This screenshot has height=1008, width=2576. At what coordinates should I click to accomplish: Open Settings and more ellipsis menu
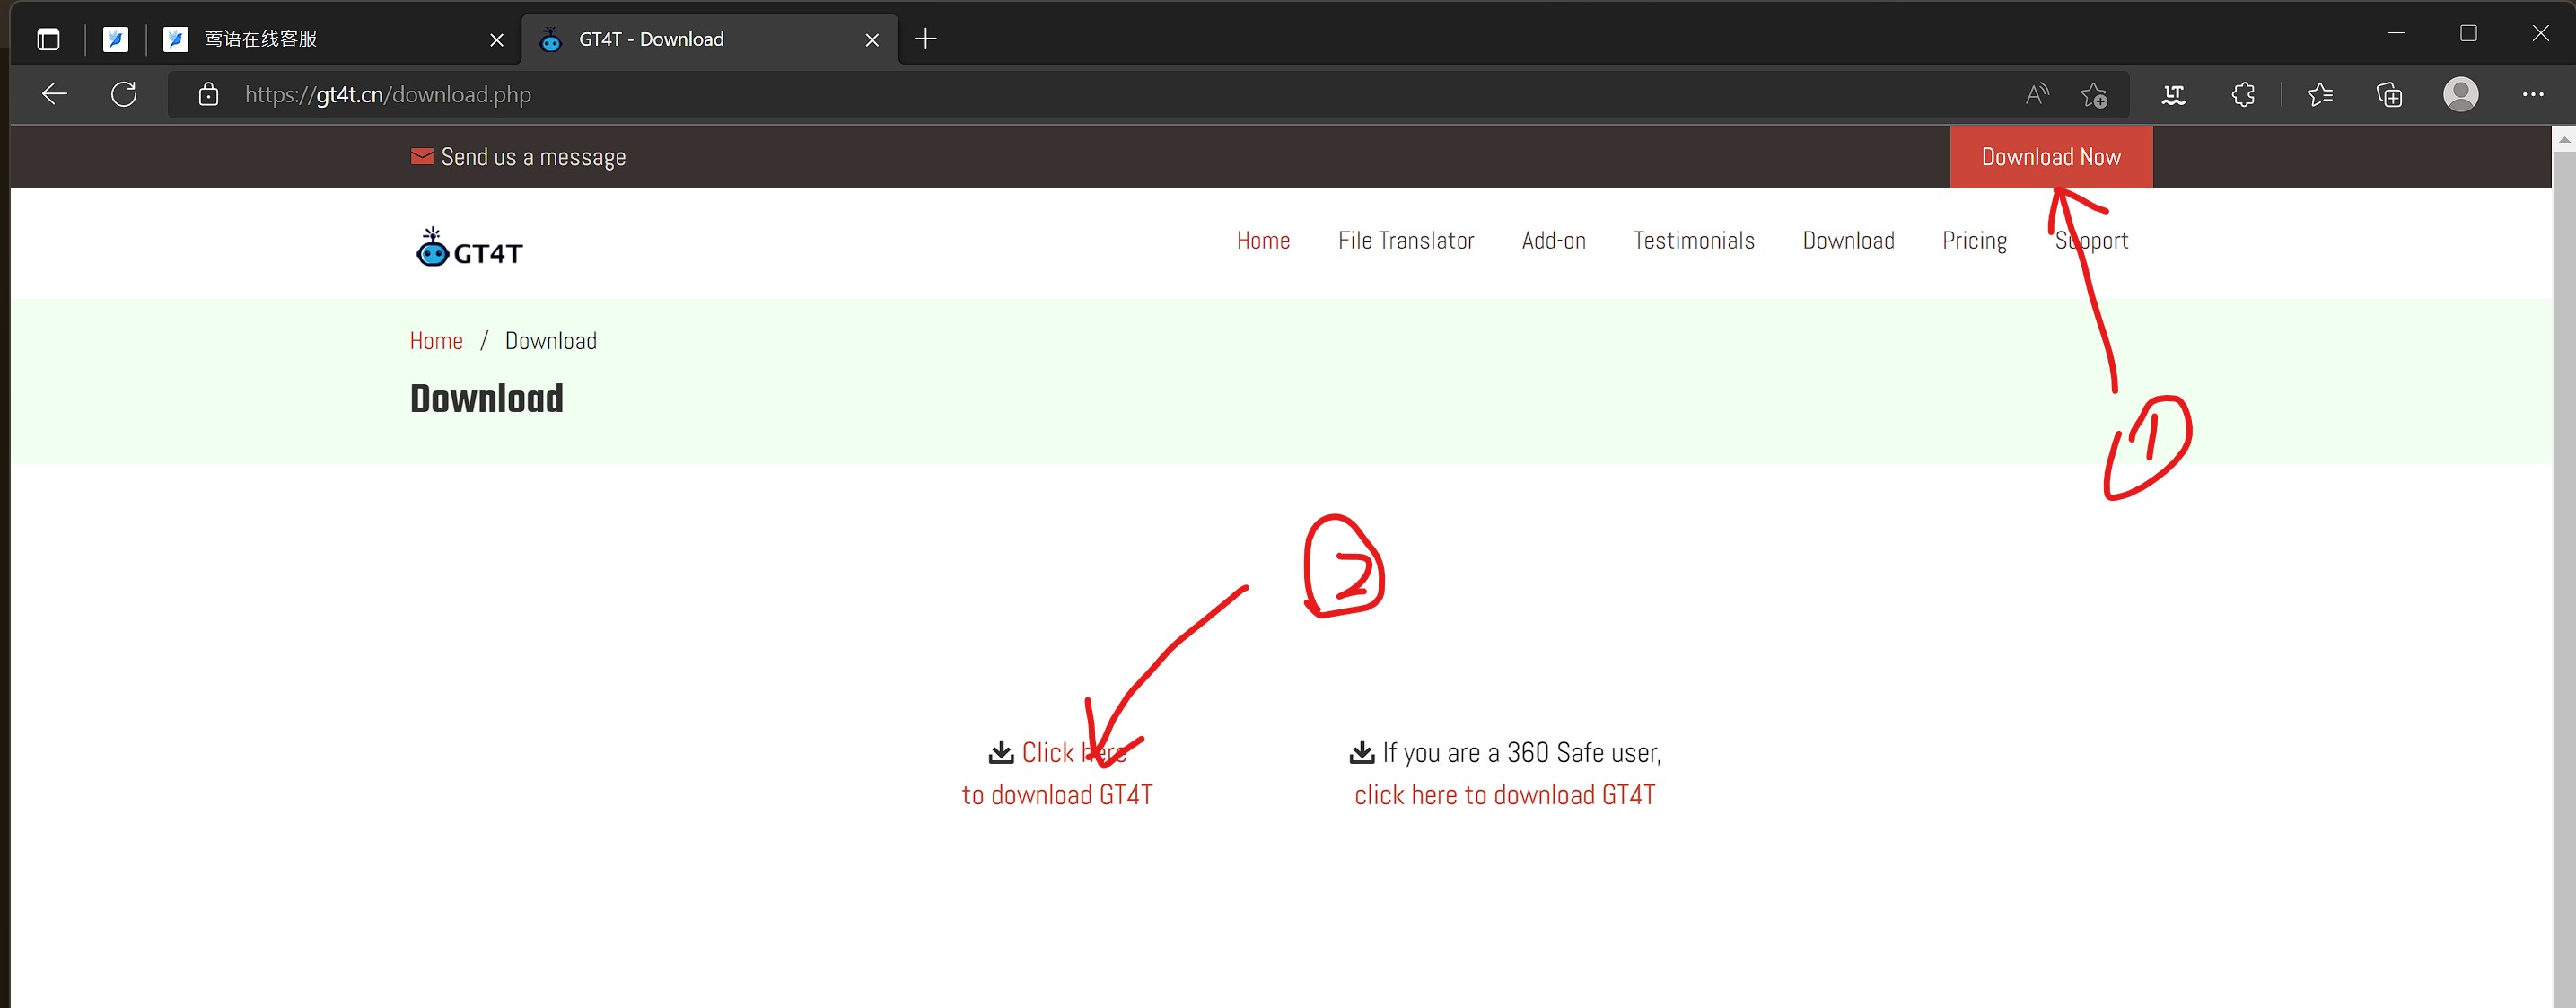pos(2532,94)
